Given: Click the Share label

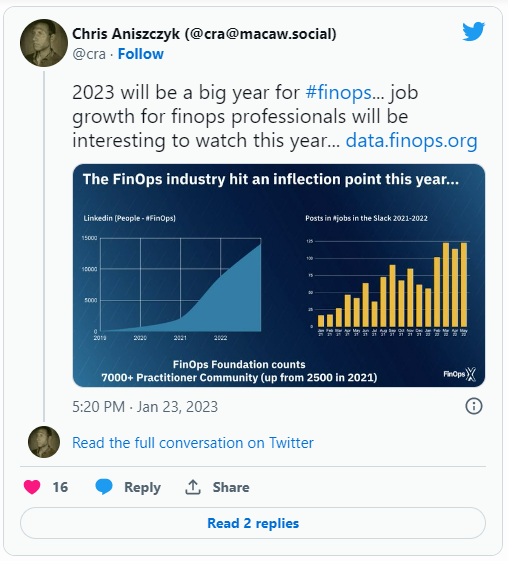Looking at the screenshot, I should [x=231, y=487].
